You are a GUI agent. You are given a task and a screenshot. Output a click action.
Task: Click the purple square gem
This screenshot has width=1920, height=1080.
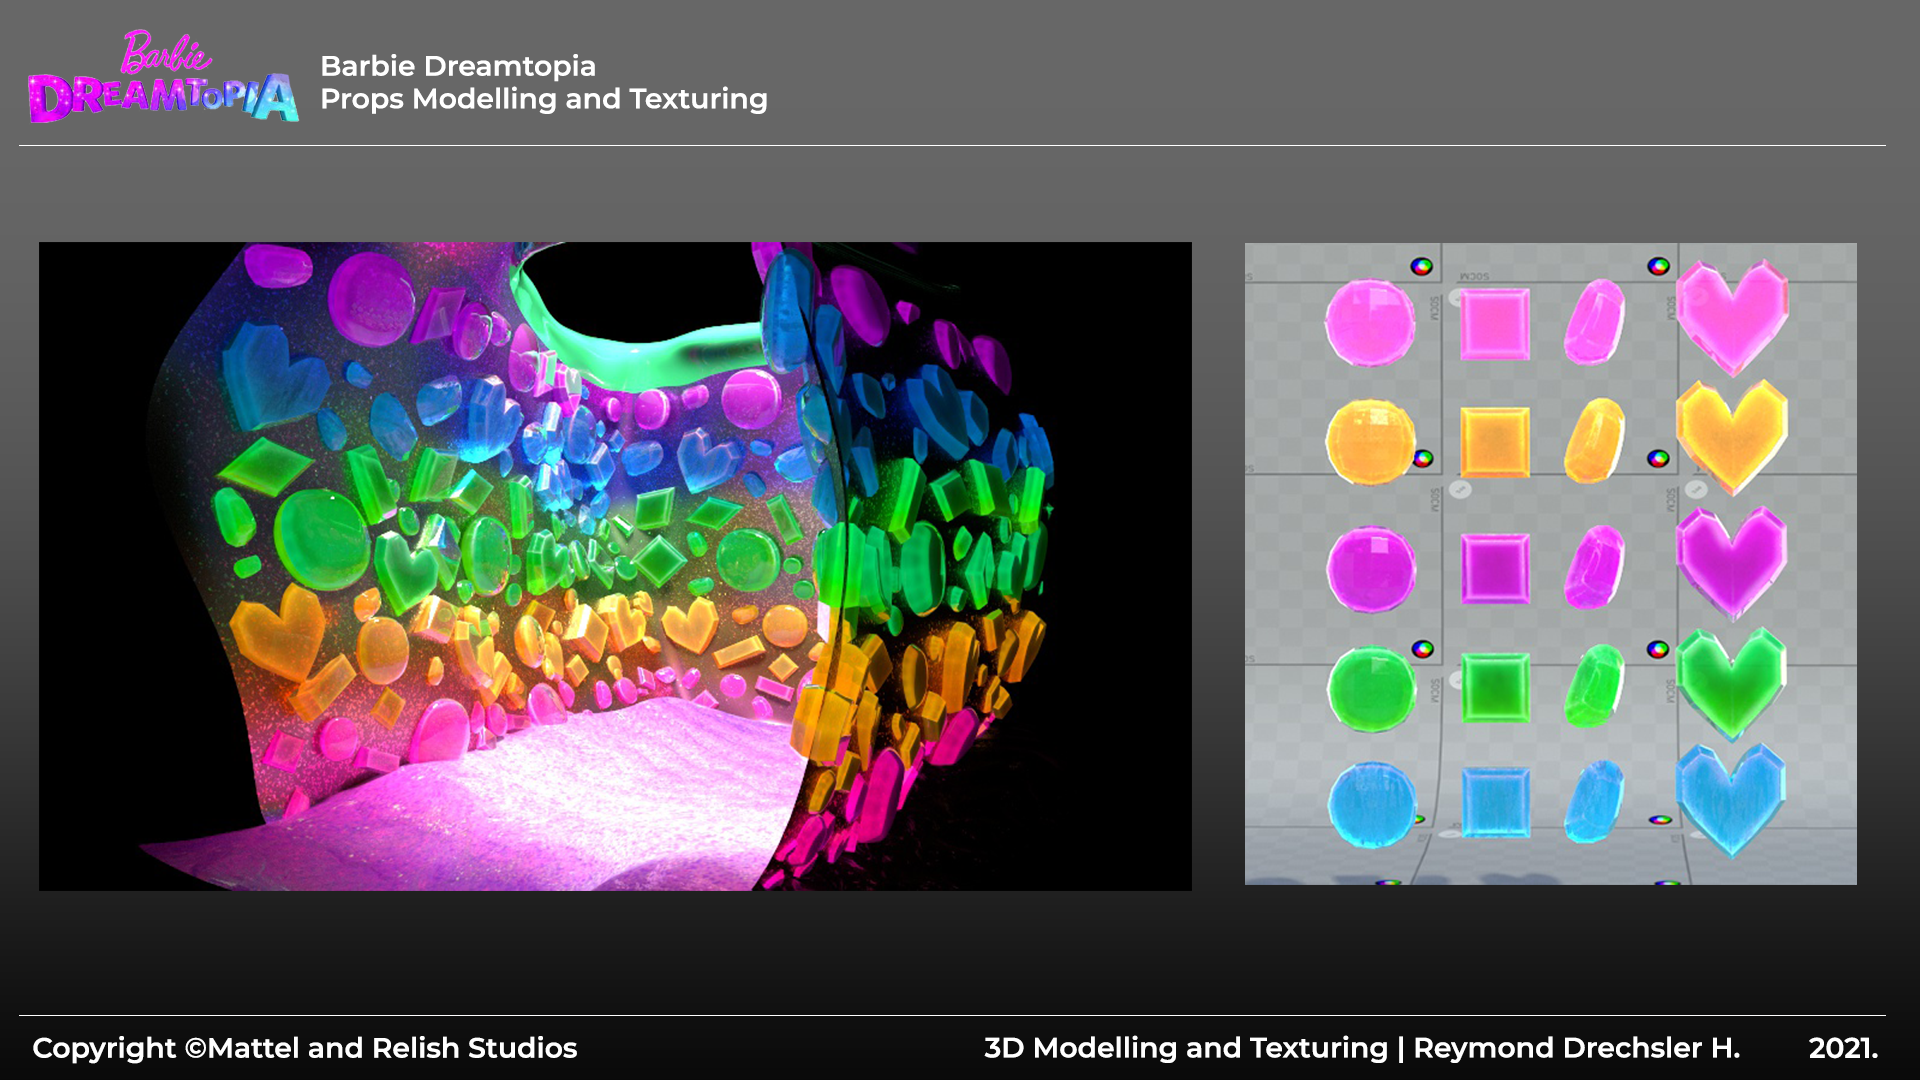(x=1495, y=568)
